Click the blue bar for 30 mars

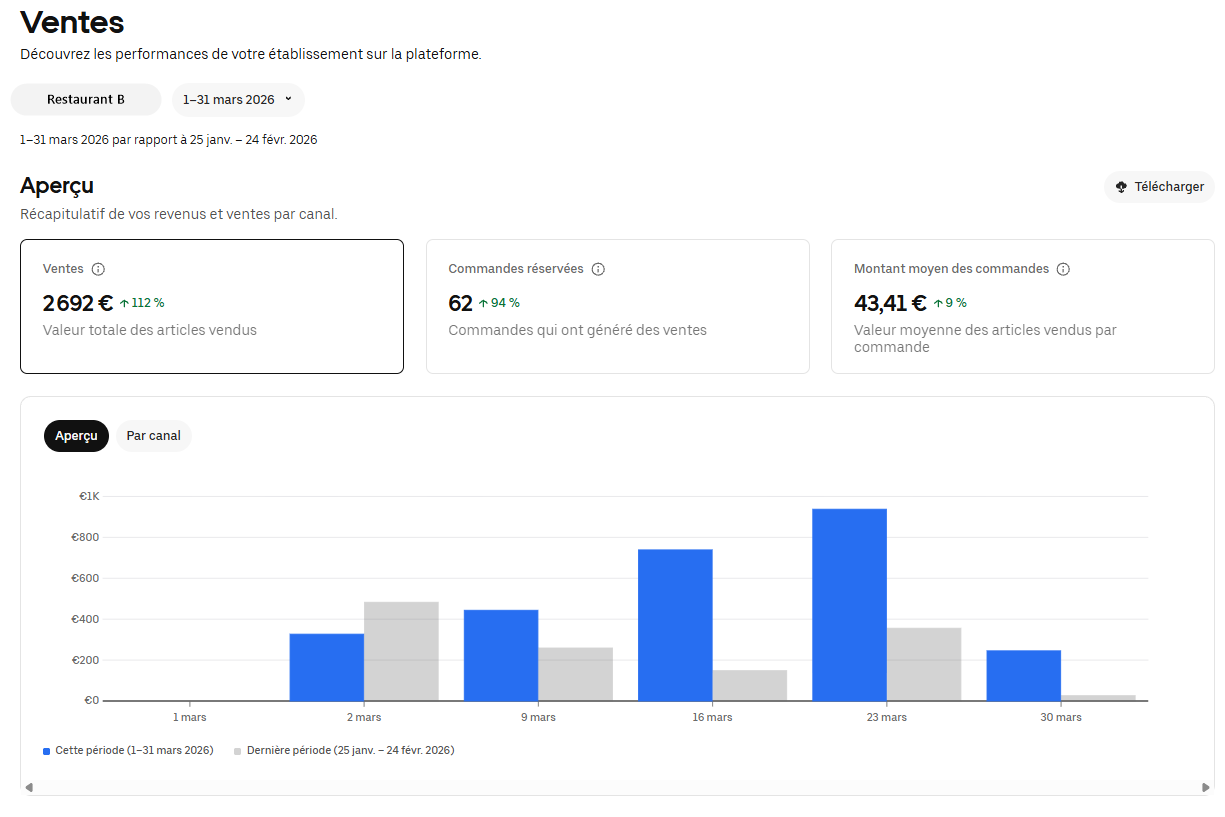coord(1024,676)
